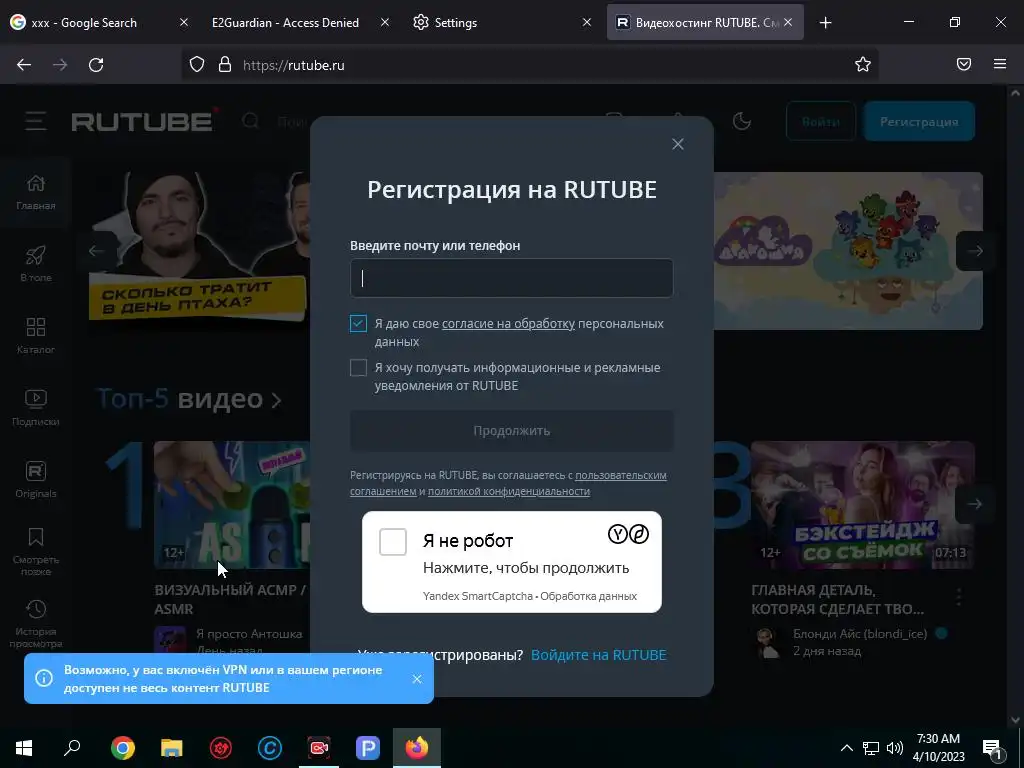Open a new browser tab
This screenshot has width=1024, height=768.
click(x=825, y=23)
